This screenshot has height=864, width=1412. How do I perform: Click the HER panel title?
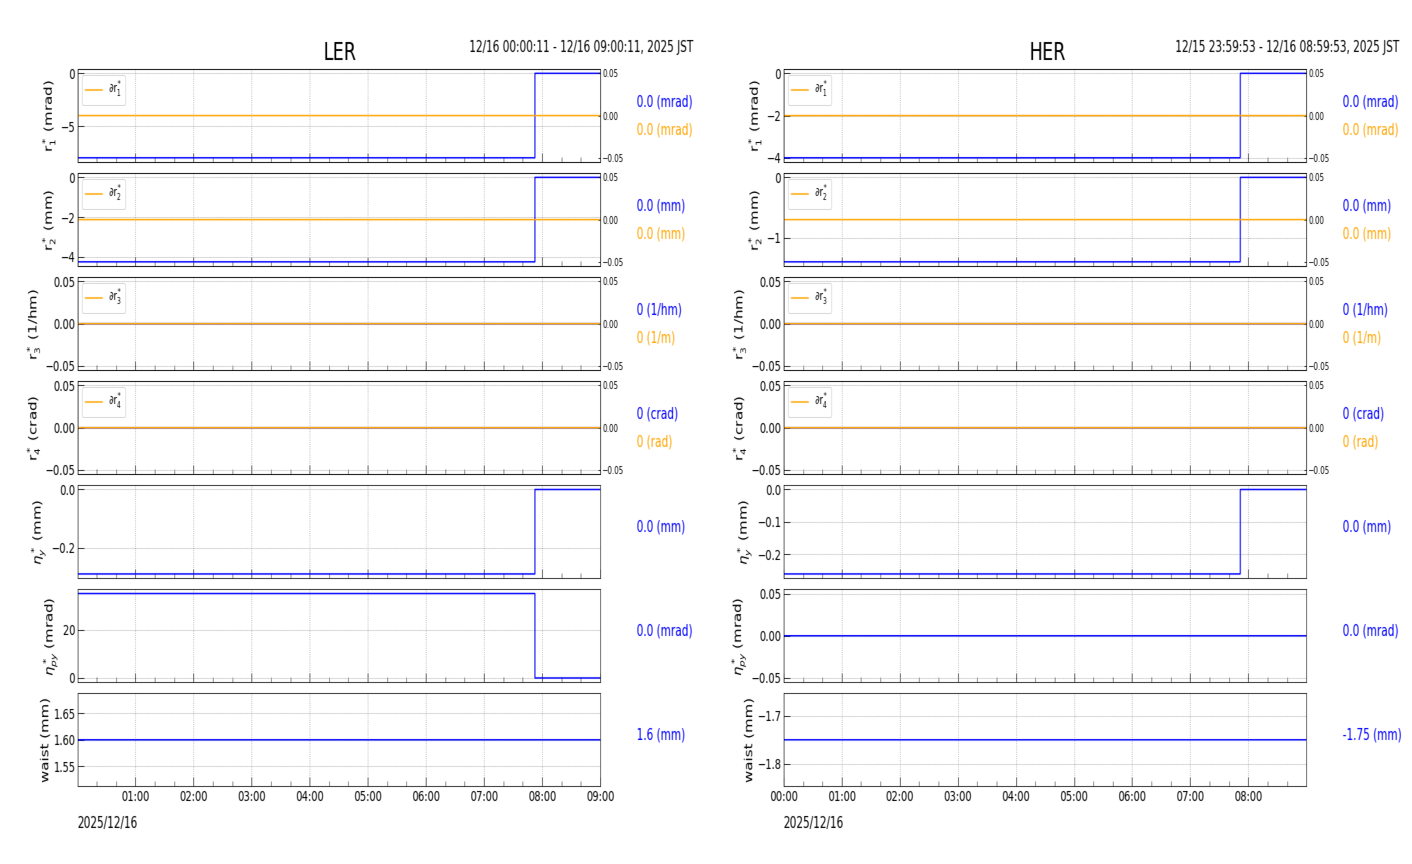(x=1046, y=52)
